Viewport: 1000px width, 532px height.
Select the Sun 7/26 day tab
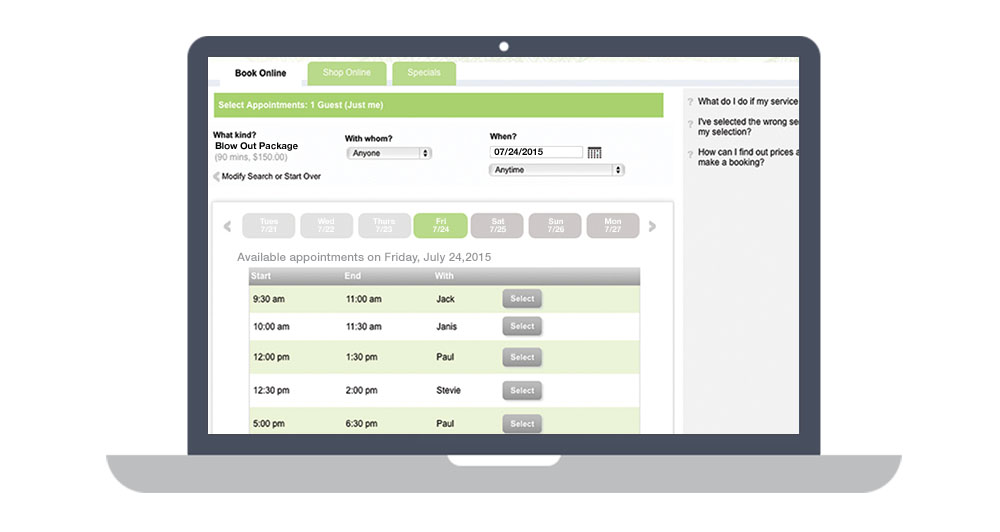pos(555,226)
